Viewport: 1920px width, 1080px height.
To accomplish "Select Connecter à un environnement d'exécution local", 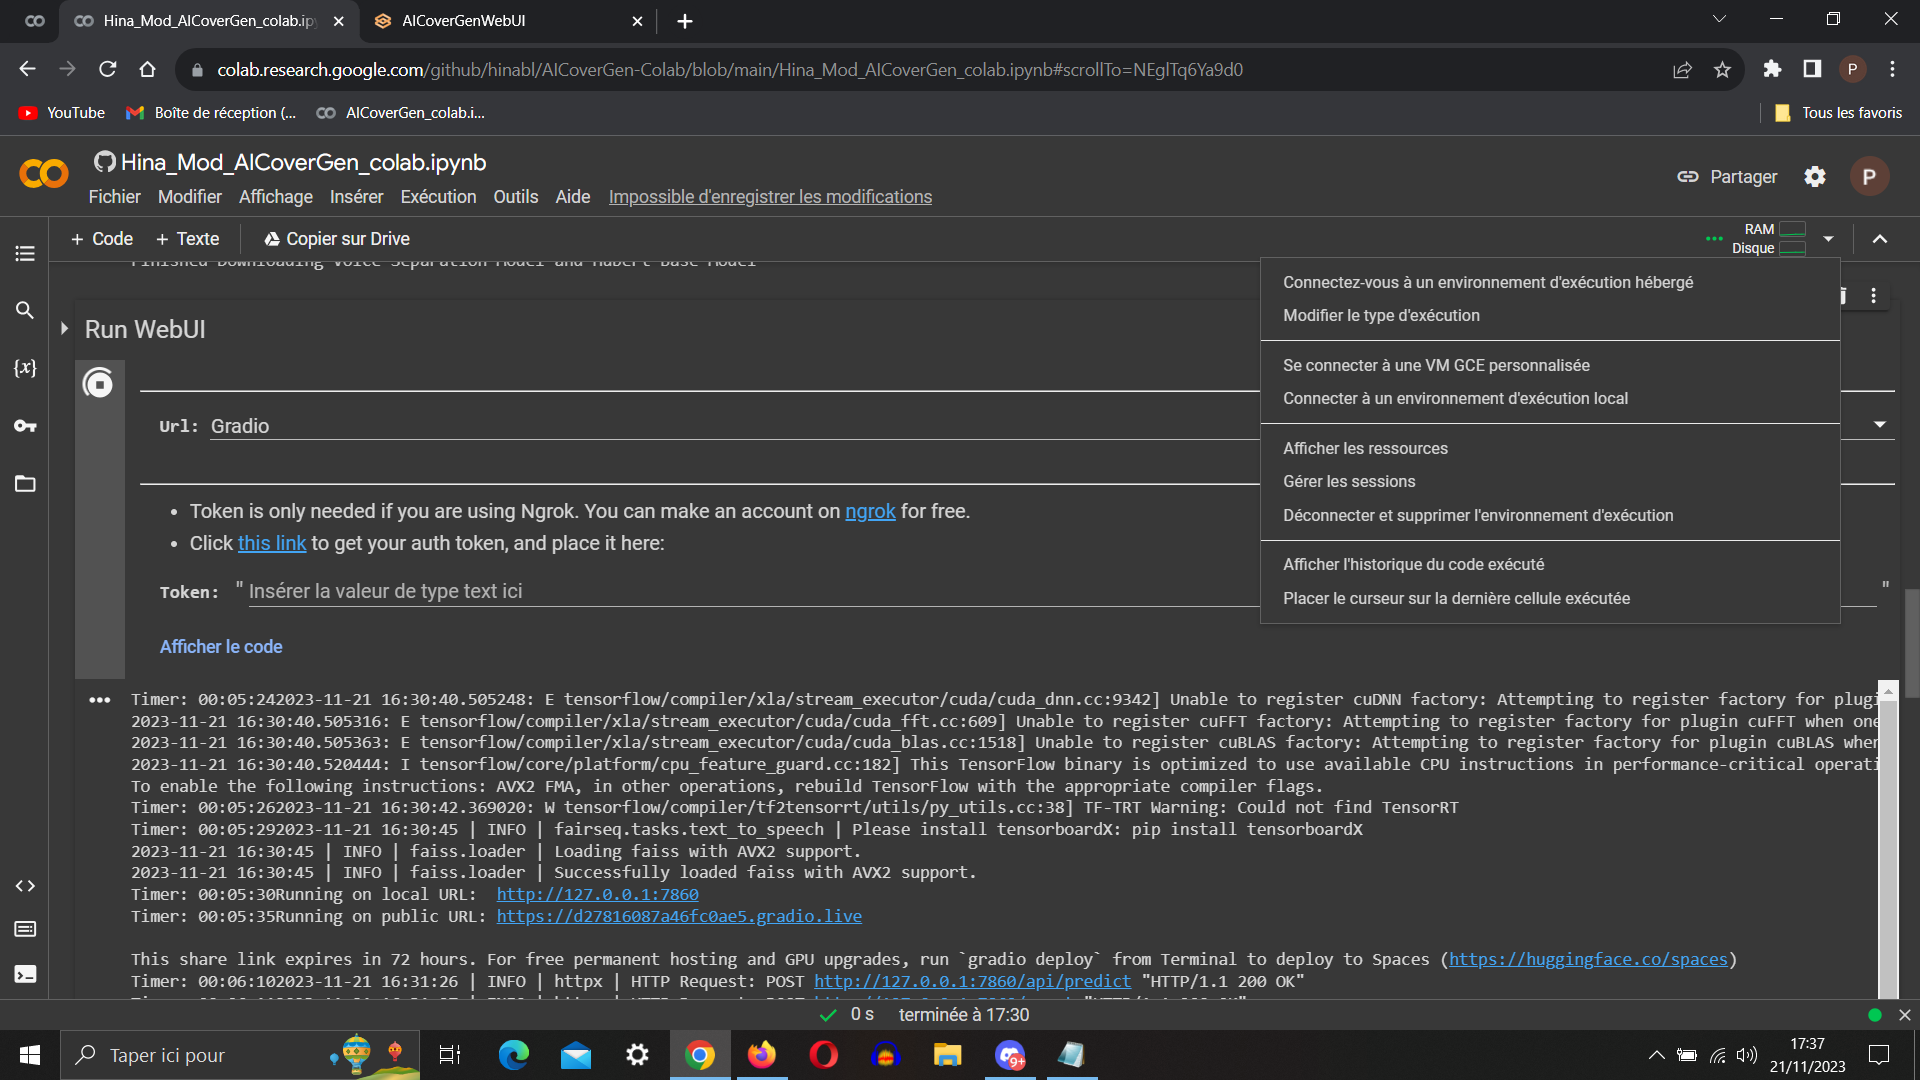I will 1550,399.
